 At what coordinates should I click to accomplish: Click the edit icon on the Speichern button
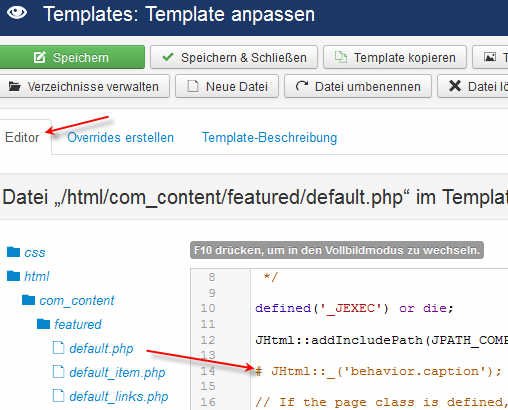39,57
